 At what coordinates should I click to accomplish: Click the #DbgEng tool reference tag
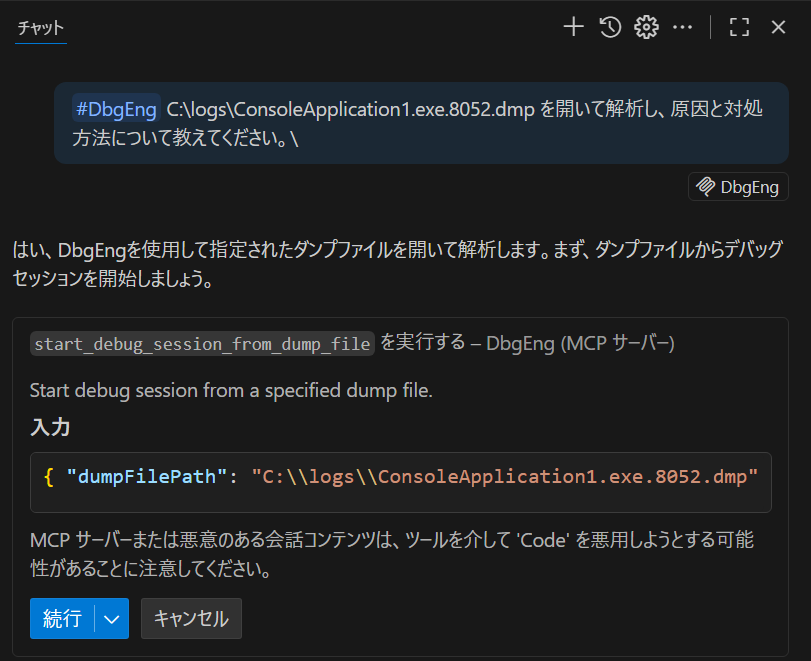(x=116, y=109)
